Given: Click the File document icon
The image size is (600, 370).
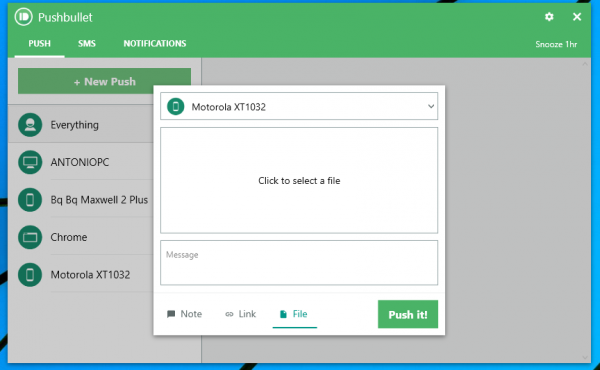Looking at the screenshot, I should 283,314.
